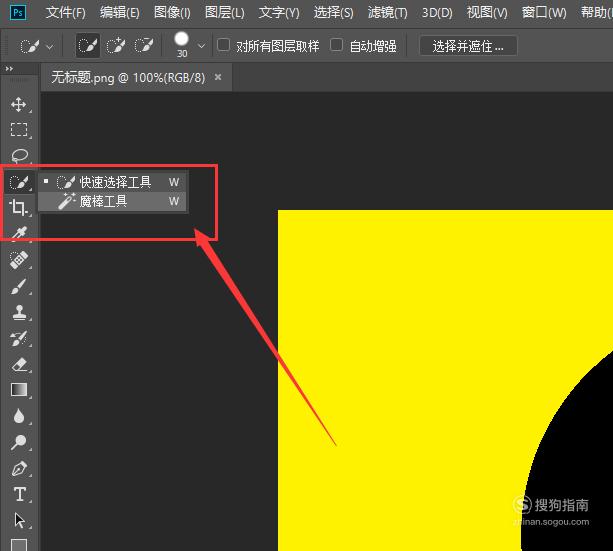Open the 文字(Y) menu
The height and width of the screenshot is (551, 613).
point(279,13)
